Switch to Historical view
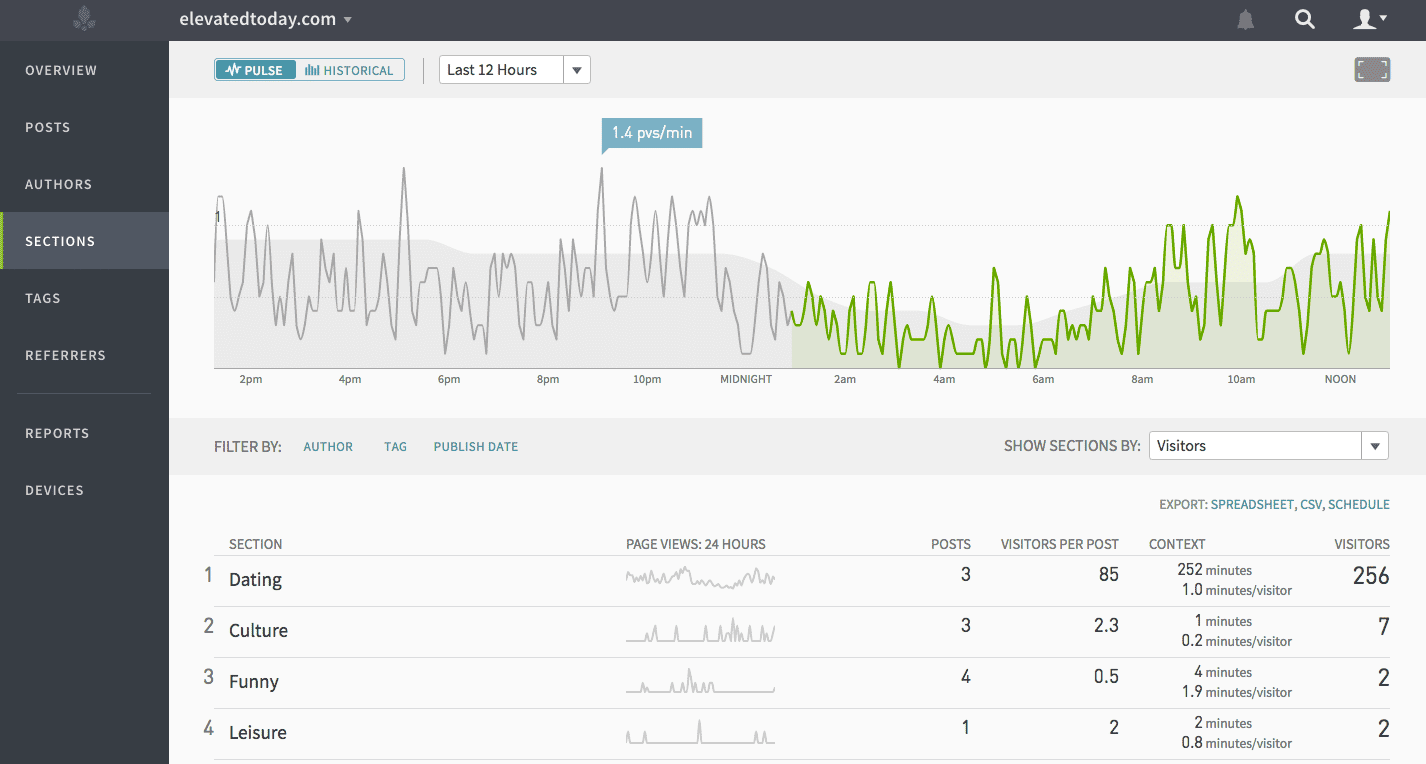 tap(350, 70)
